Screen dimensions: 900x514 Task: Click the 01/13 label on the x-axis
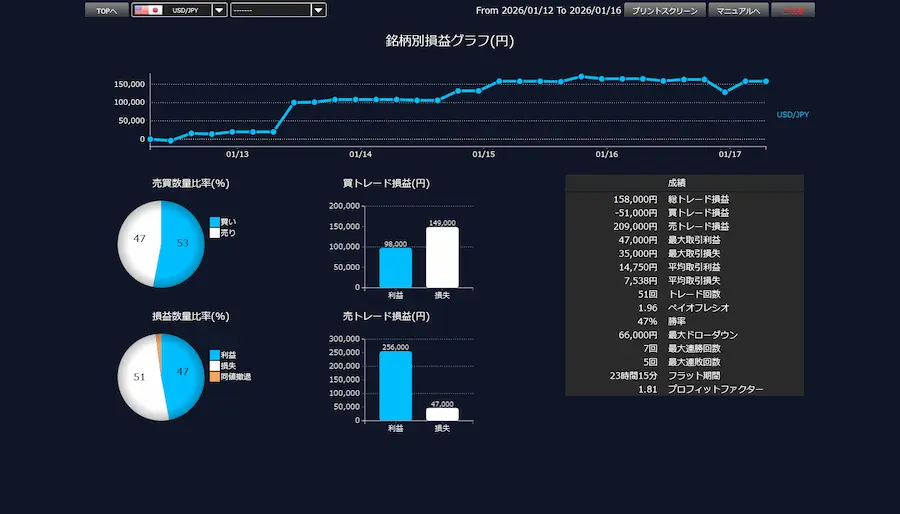point(237,154)
